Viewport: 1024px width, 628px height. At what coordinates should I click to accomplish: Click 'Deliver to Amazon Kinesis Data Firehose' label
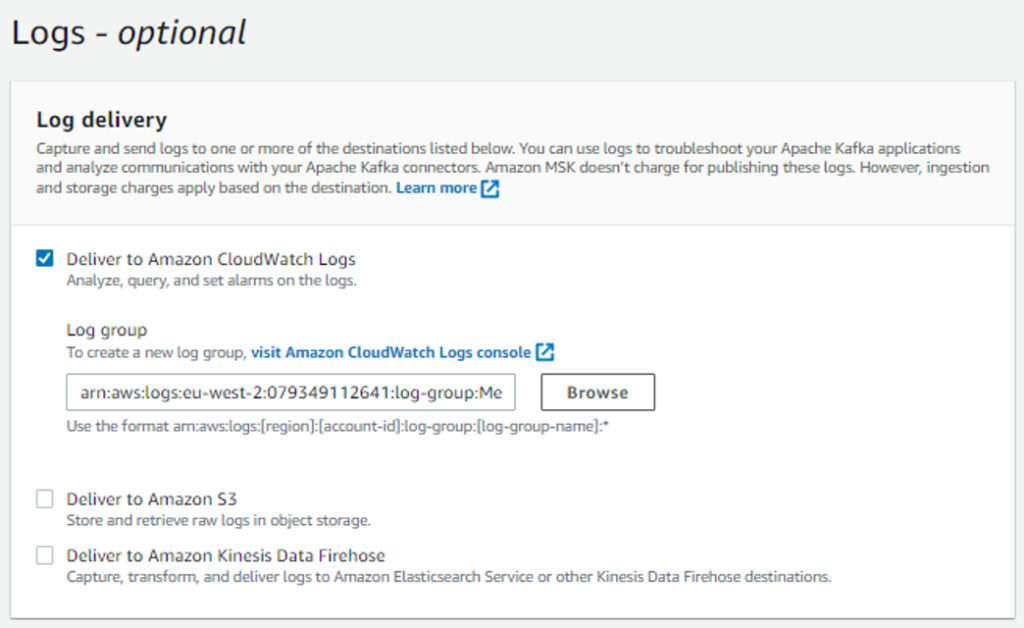[225, 556]
